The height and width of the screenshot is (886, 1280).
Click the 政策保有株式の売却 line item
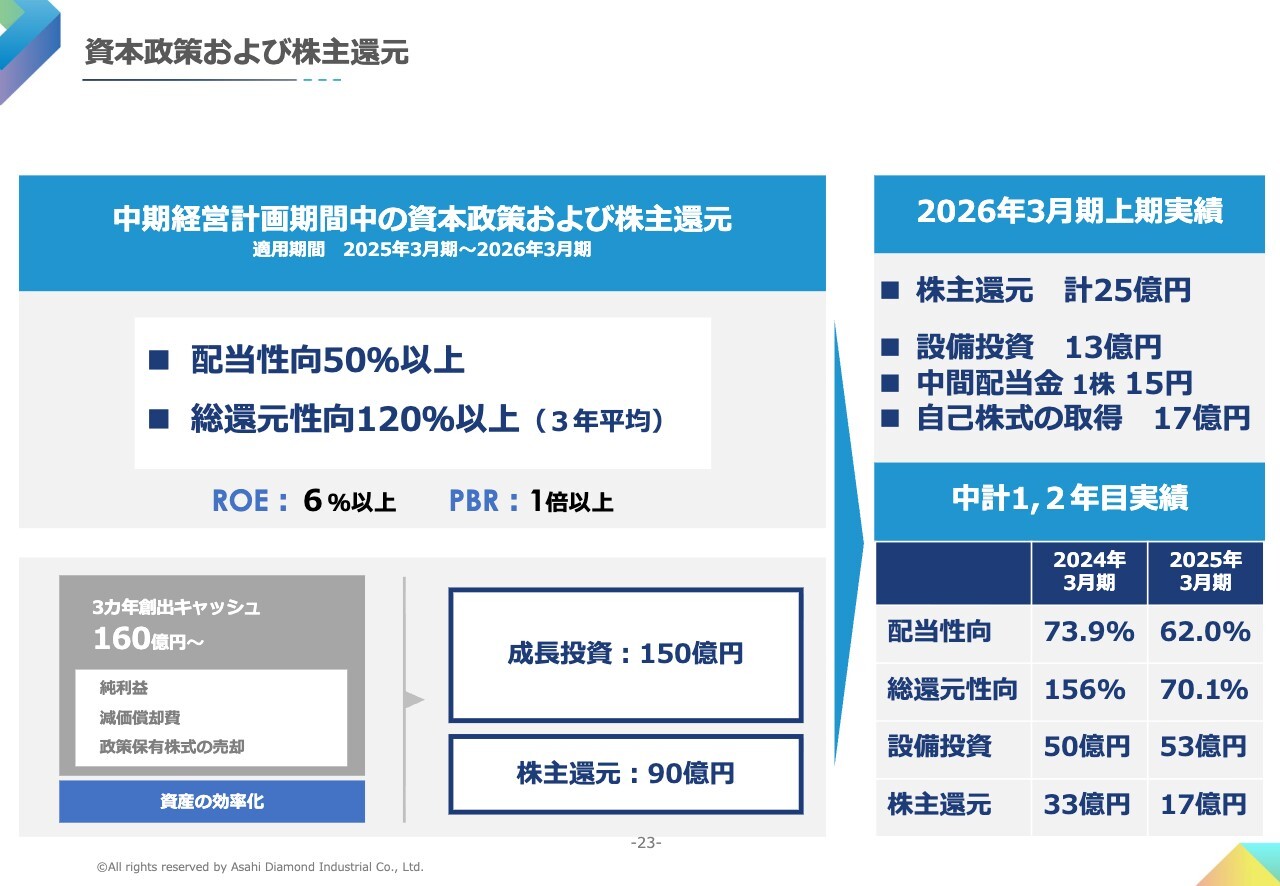tap(172, 747)
